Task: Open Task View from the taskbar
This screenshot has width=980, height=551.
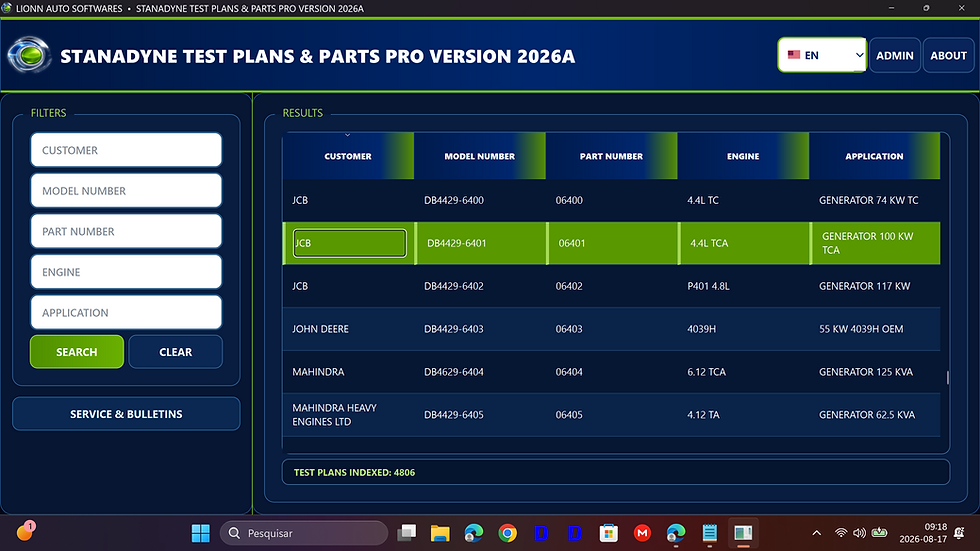Action: coord(407,533)
